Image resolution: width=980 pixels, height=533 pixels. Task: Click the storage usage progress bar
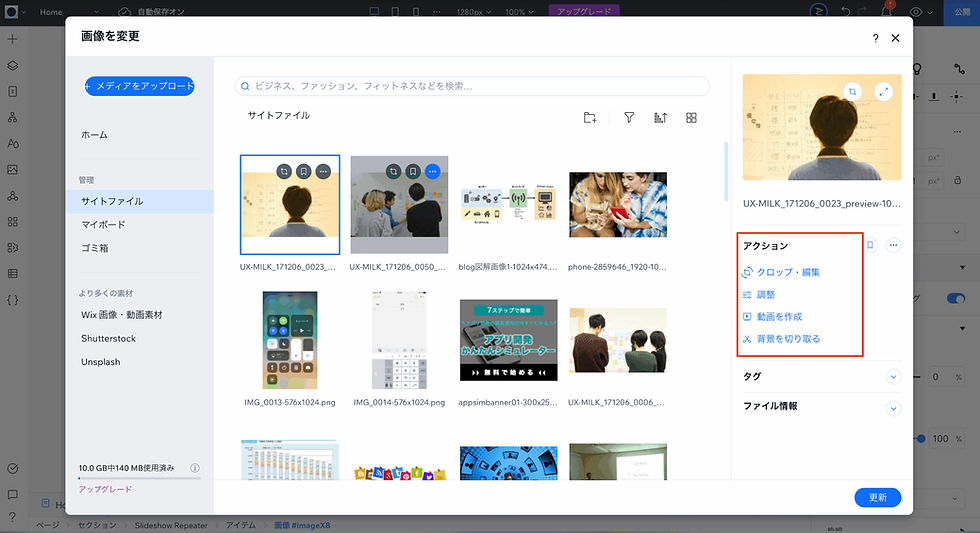point(139,479)
